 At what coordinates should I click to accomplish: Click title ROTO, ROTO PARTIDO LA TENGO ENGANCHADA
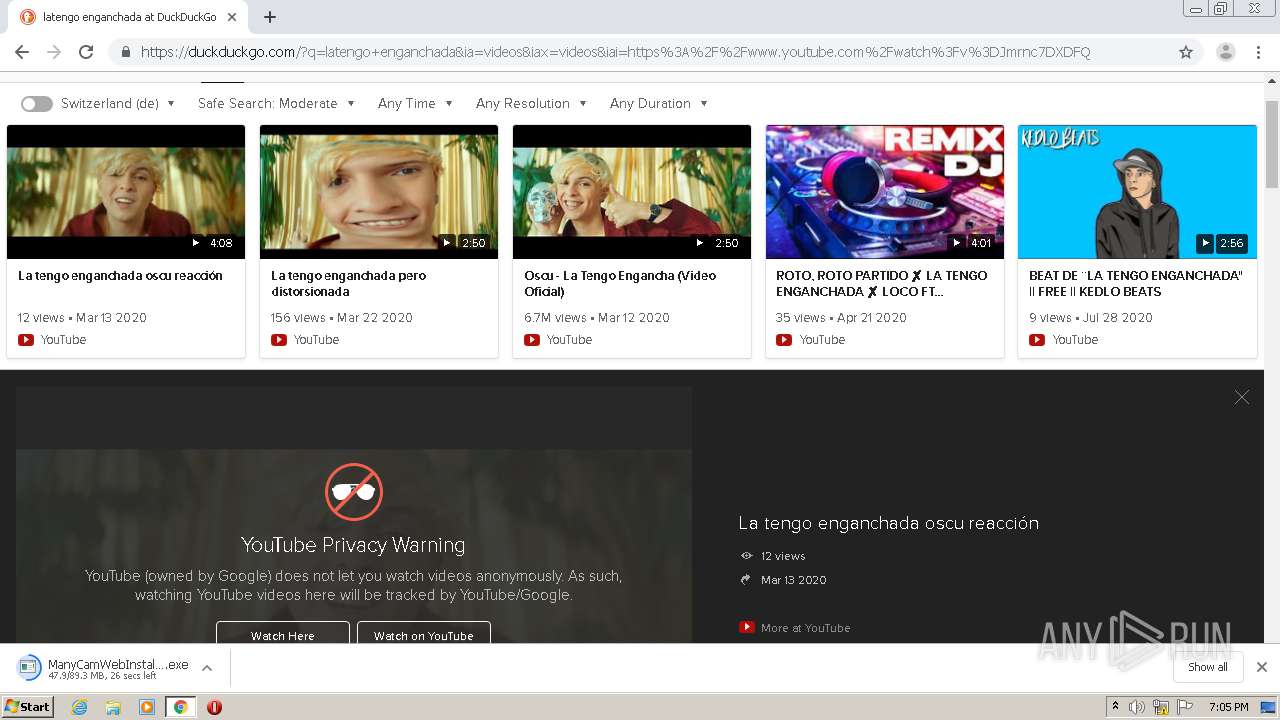coord(882,284)
